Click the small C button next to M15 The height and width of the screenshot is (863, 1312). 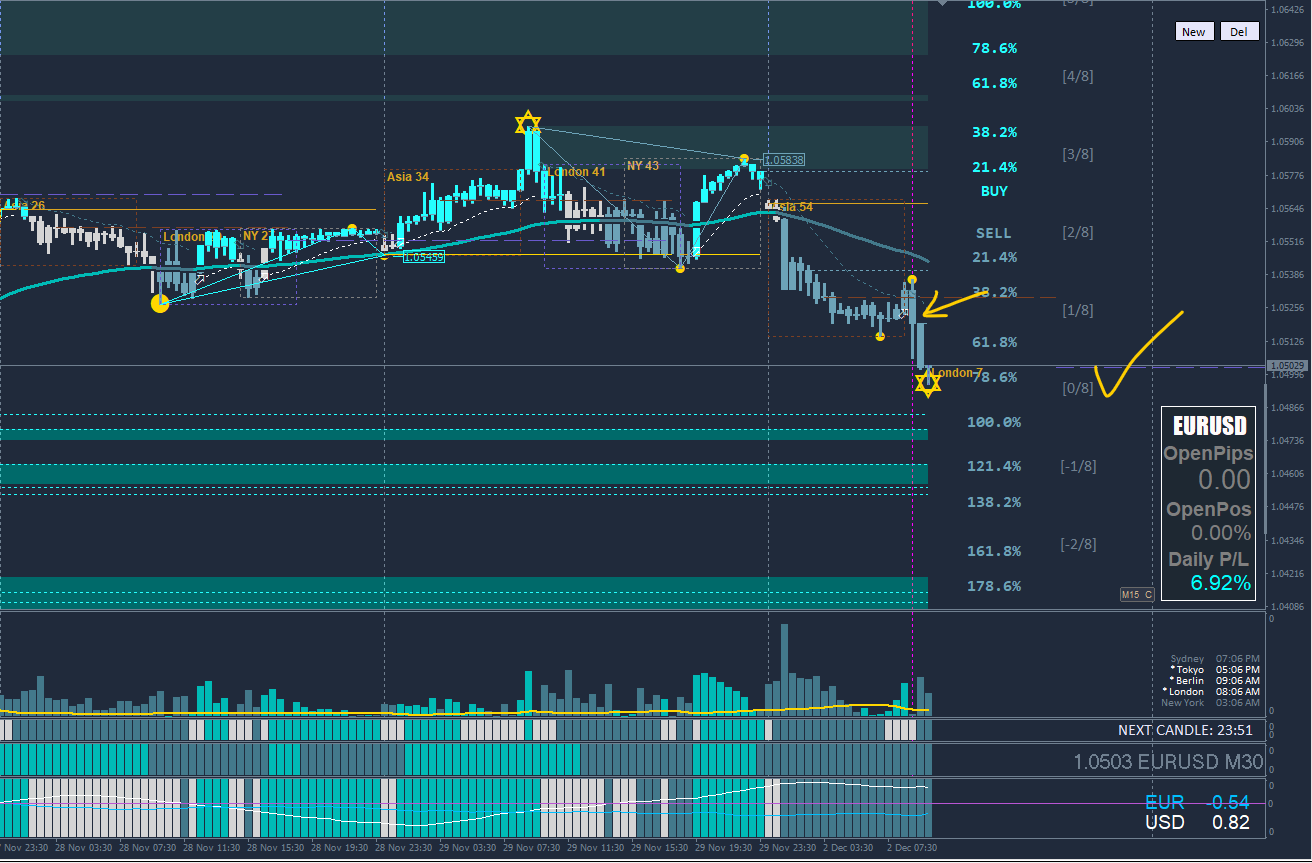[1149, 595]
